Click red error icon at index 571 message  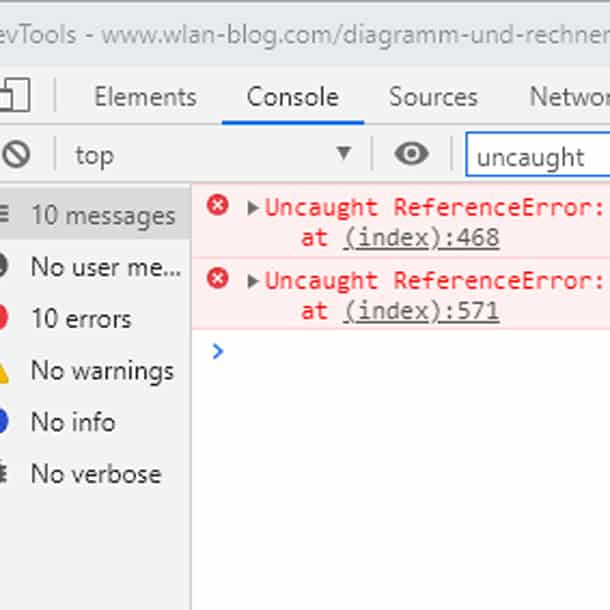[x=217, y=278]
